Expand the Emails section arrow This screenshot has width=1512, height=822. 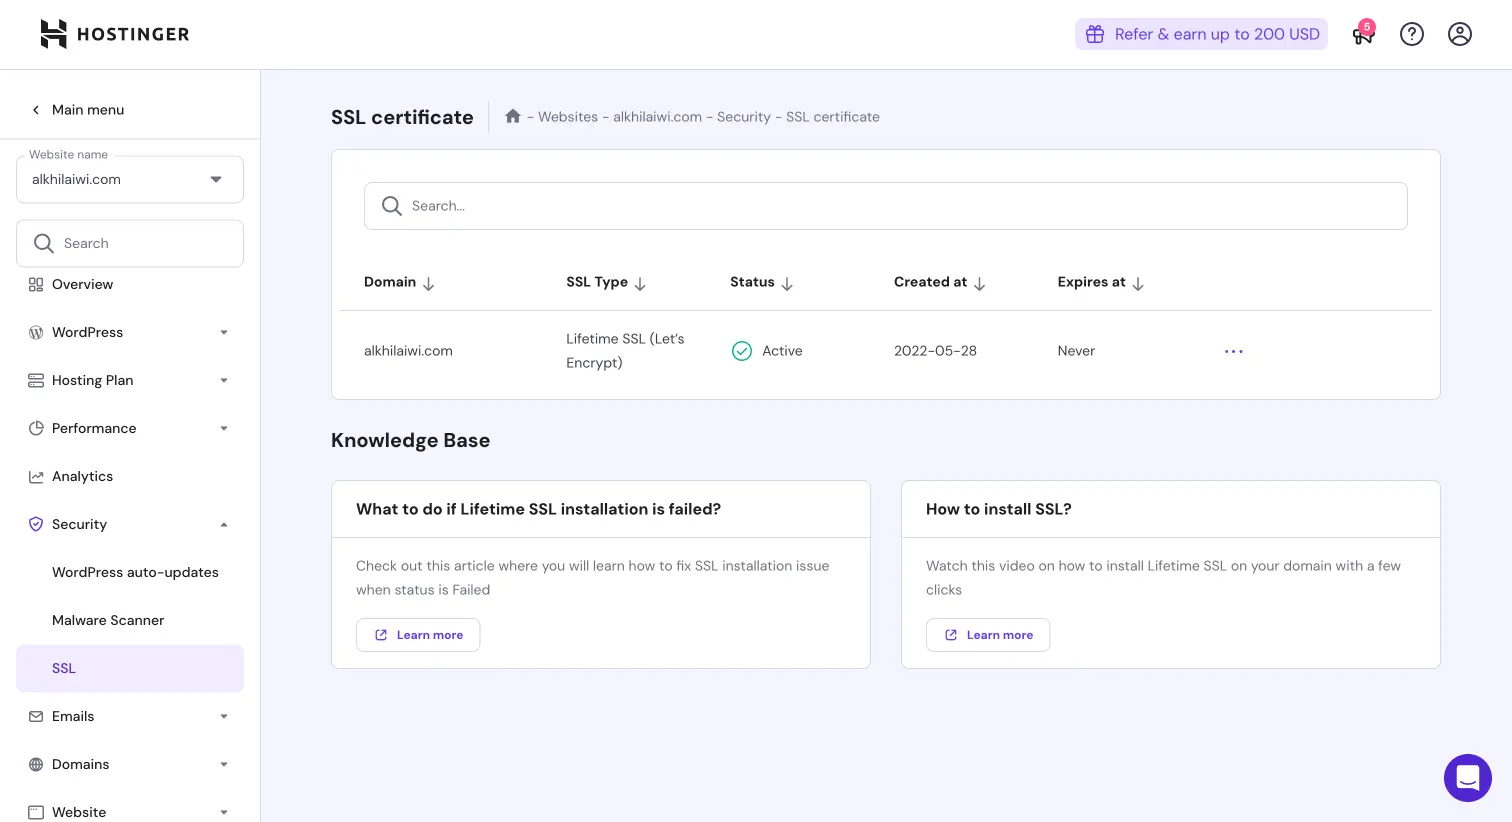pyautogui.click(x=224, y=717)
